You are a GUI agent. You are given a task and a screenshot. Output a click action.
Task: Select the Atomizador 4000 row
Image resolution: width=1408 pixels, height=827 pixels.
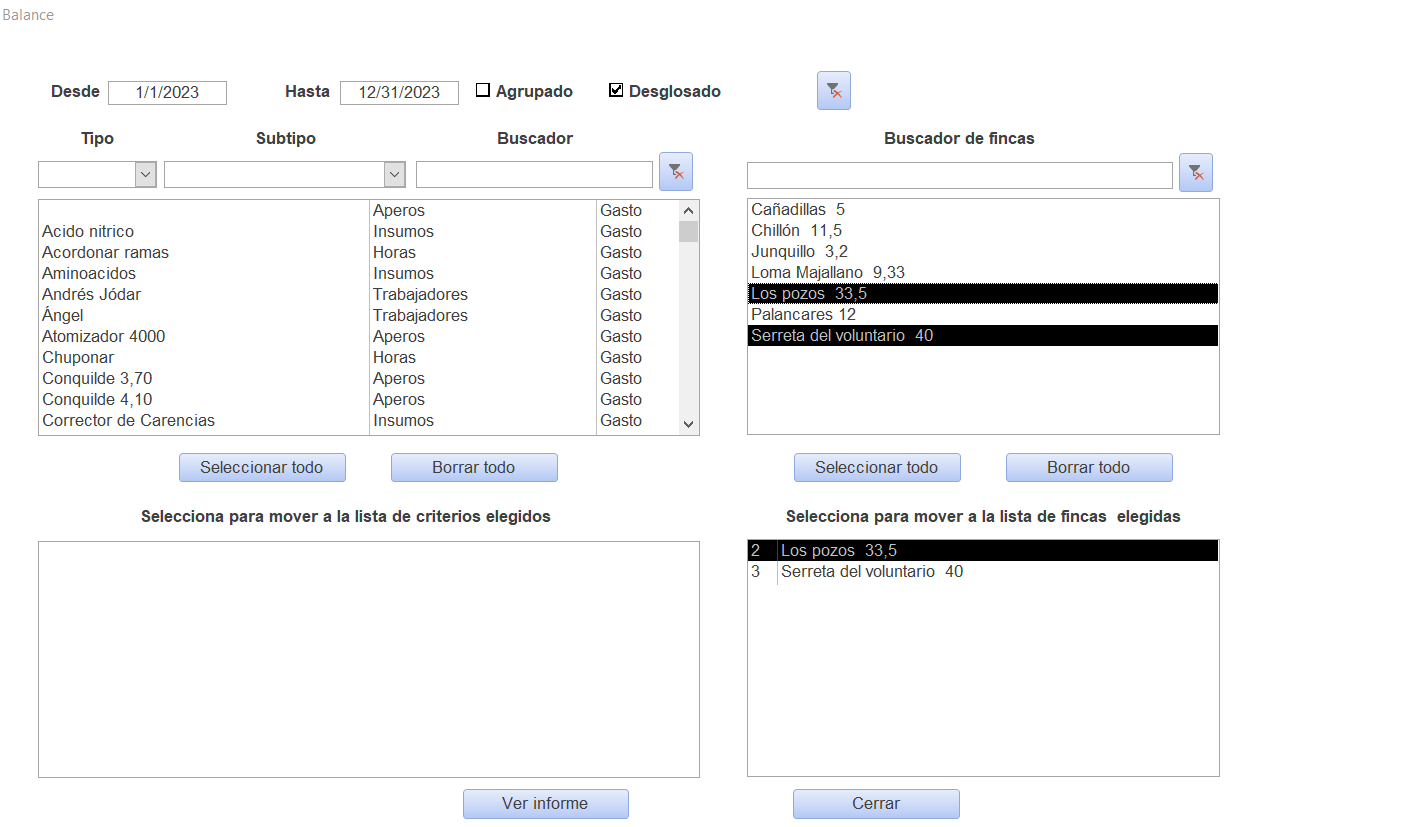pos(358,337)
